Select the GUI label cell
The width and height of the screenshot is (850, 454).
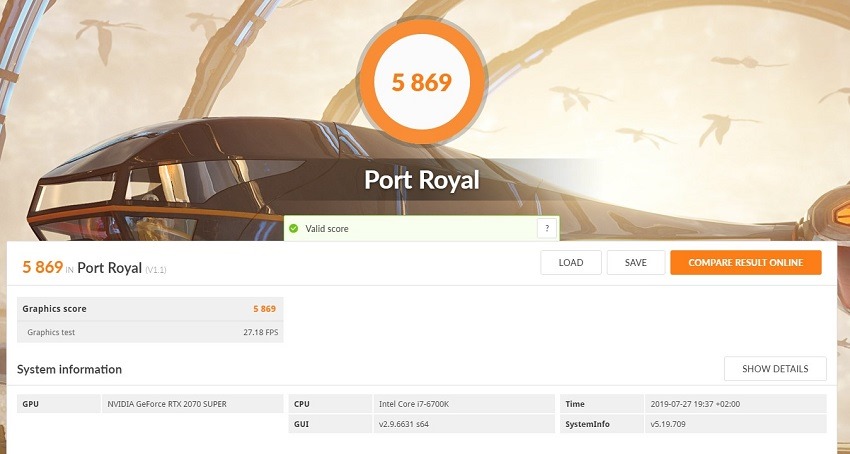(x=330, y=424)
